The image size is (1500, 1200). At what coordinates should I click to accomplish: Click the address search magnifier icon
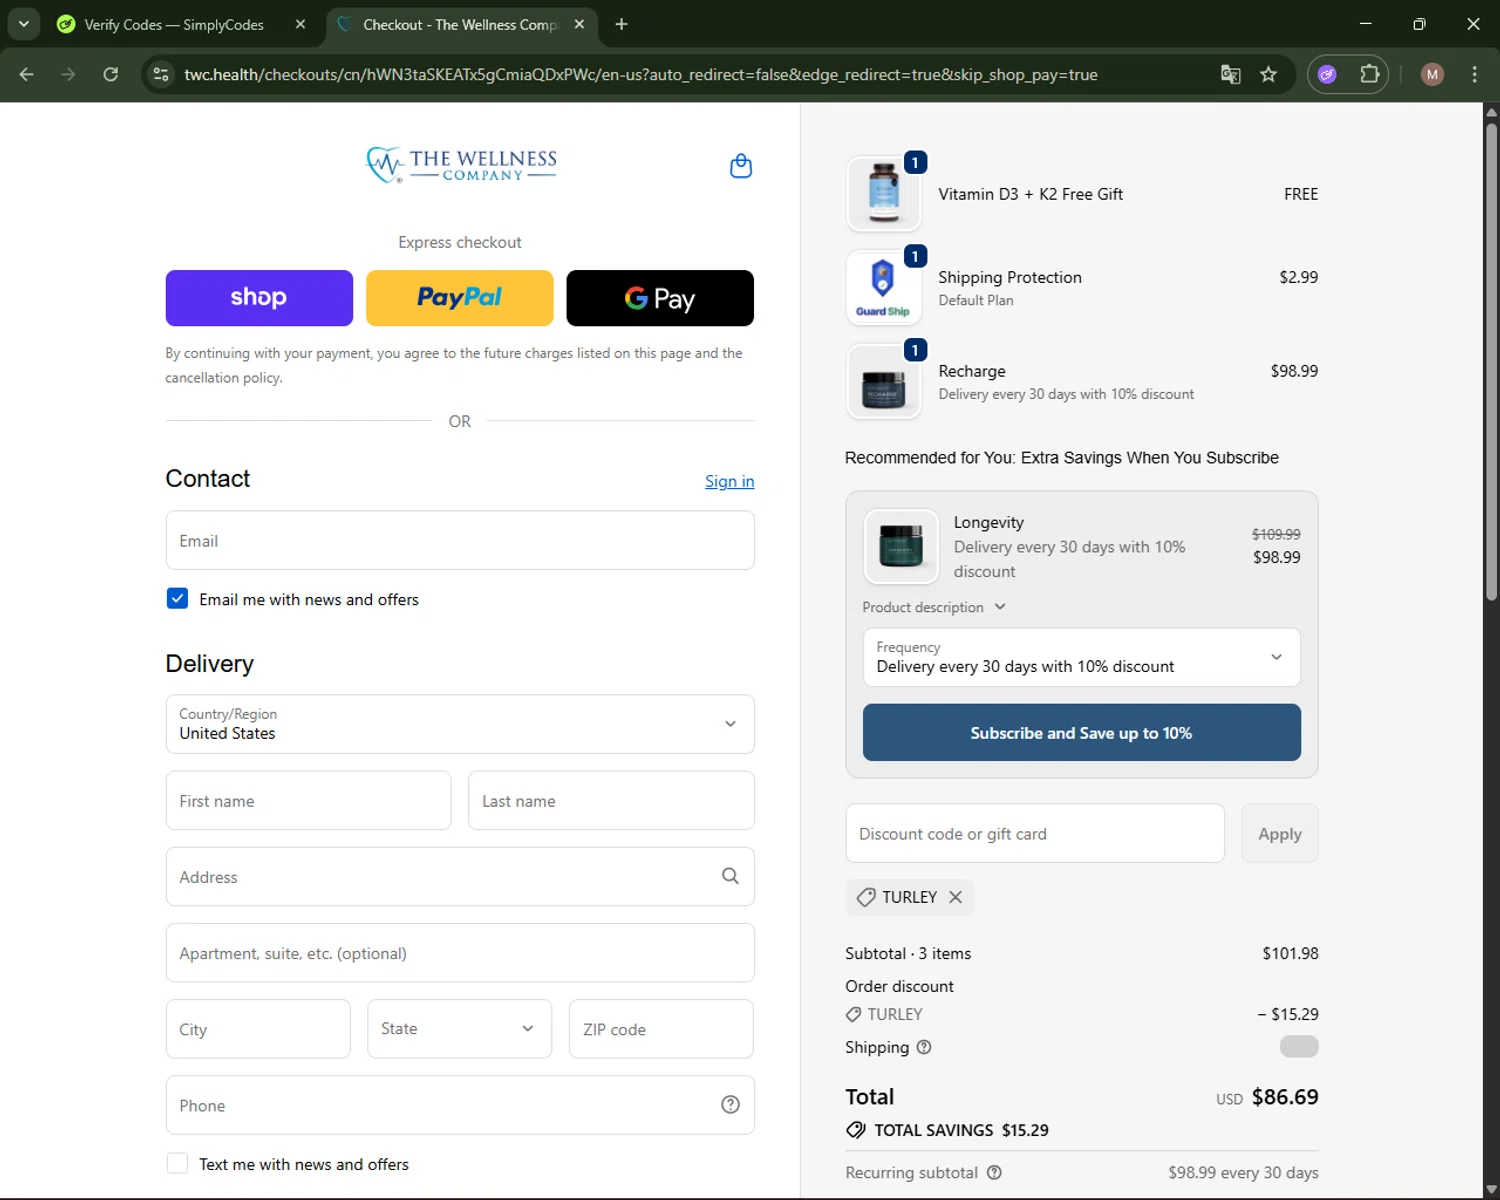[730, 876]
